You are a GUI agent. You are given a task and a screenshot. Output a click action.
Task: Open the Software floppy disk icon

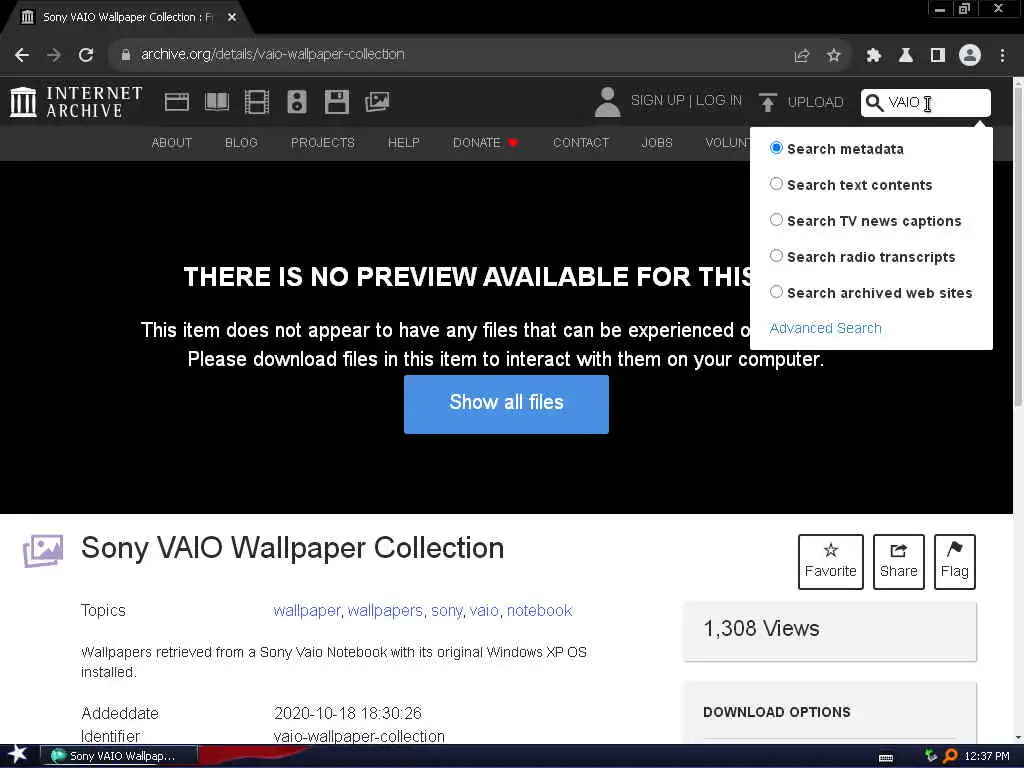[337, 102]
